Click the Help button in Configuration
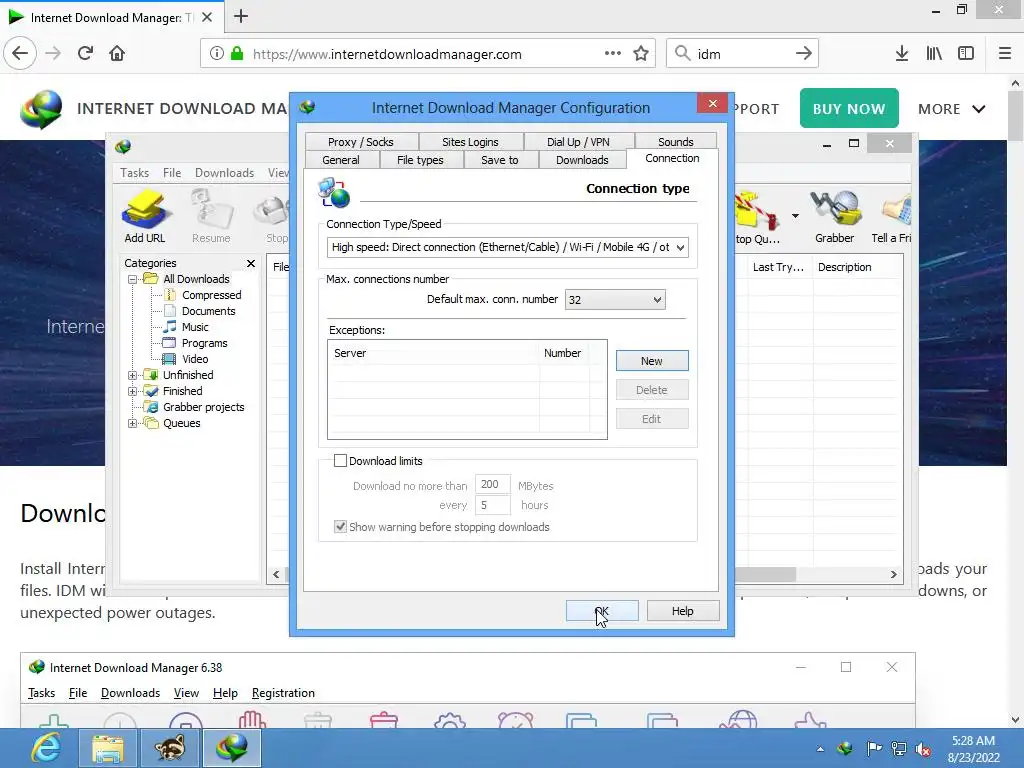Viewport: 1024px width, 768px height. (682, 611)
